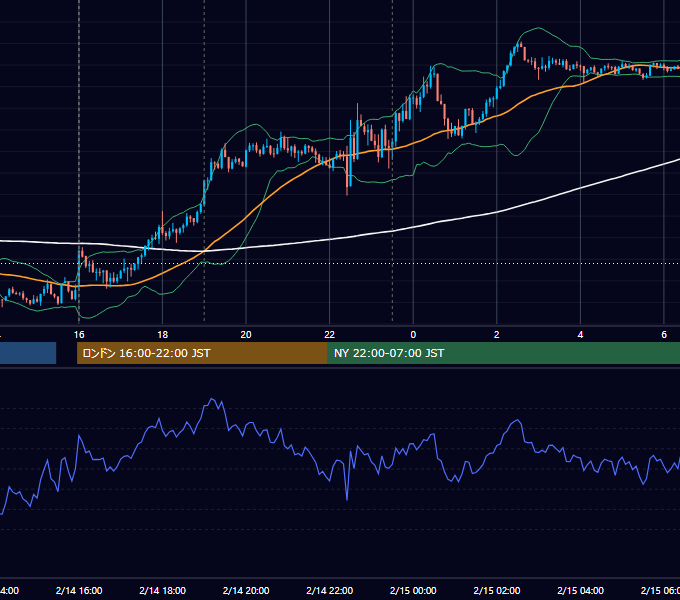
Task: Click the 4 hour label on chart axis
Action: 580,335
